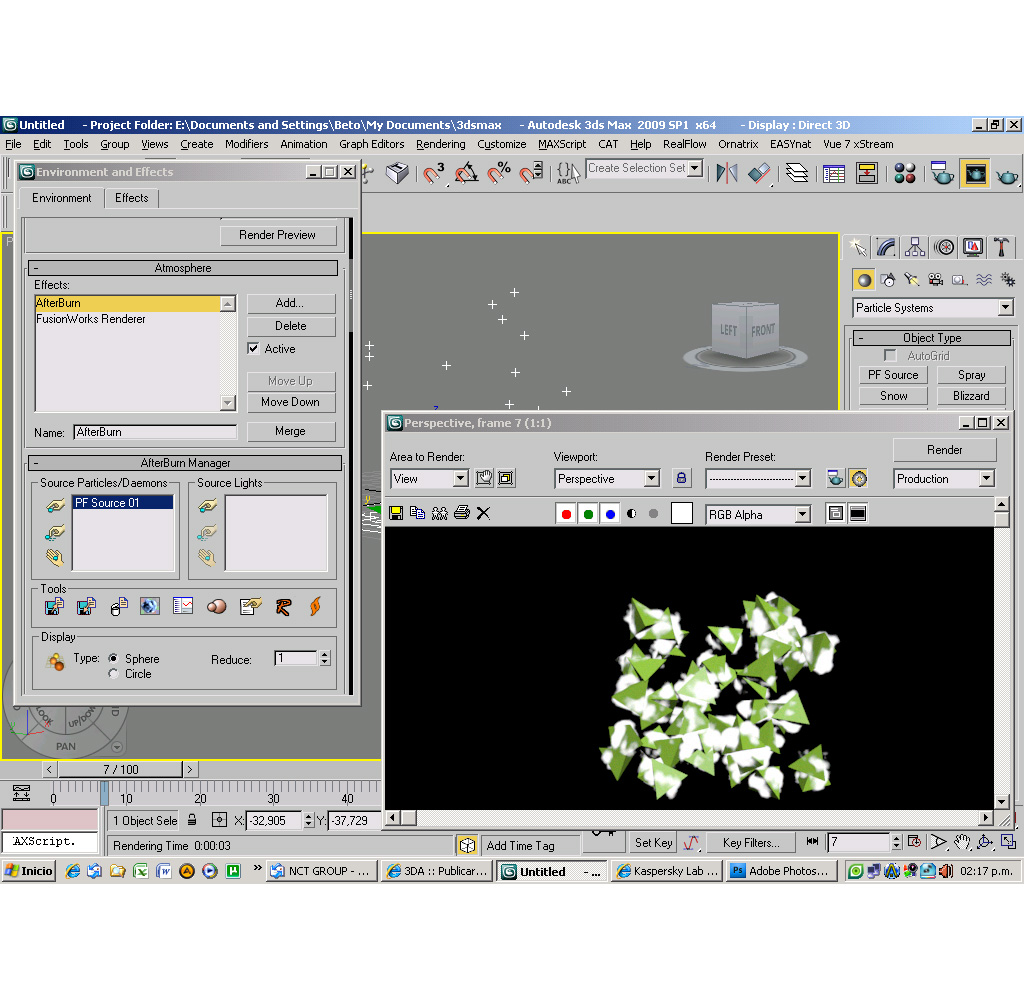Viewport: 1024px width, 1000px height.
Task: Switch to the Environment tab
Action: pyautogui.click(x=61, y=198)
